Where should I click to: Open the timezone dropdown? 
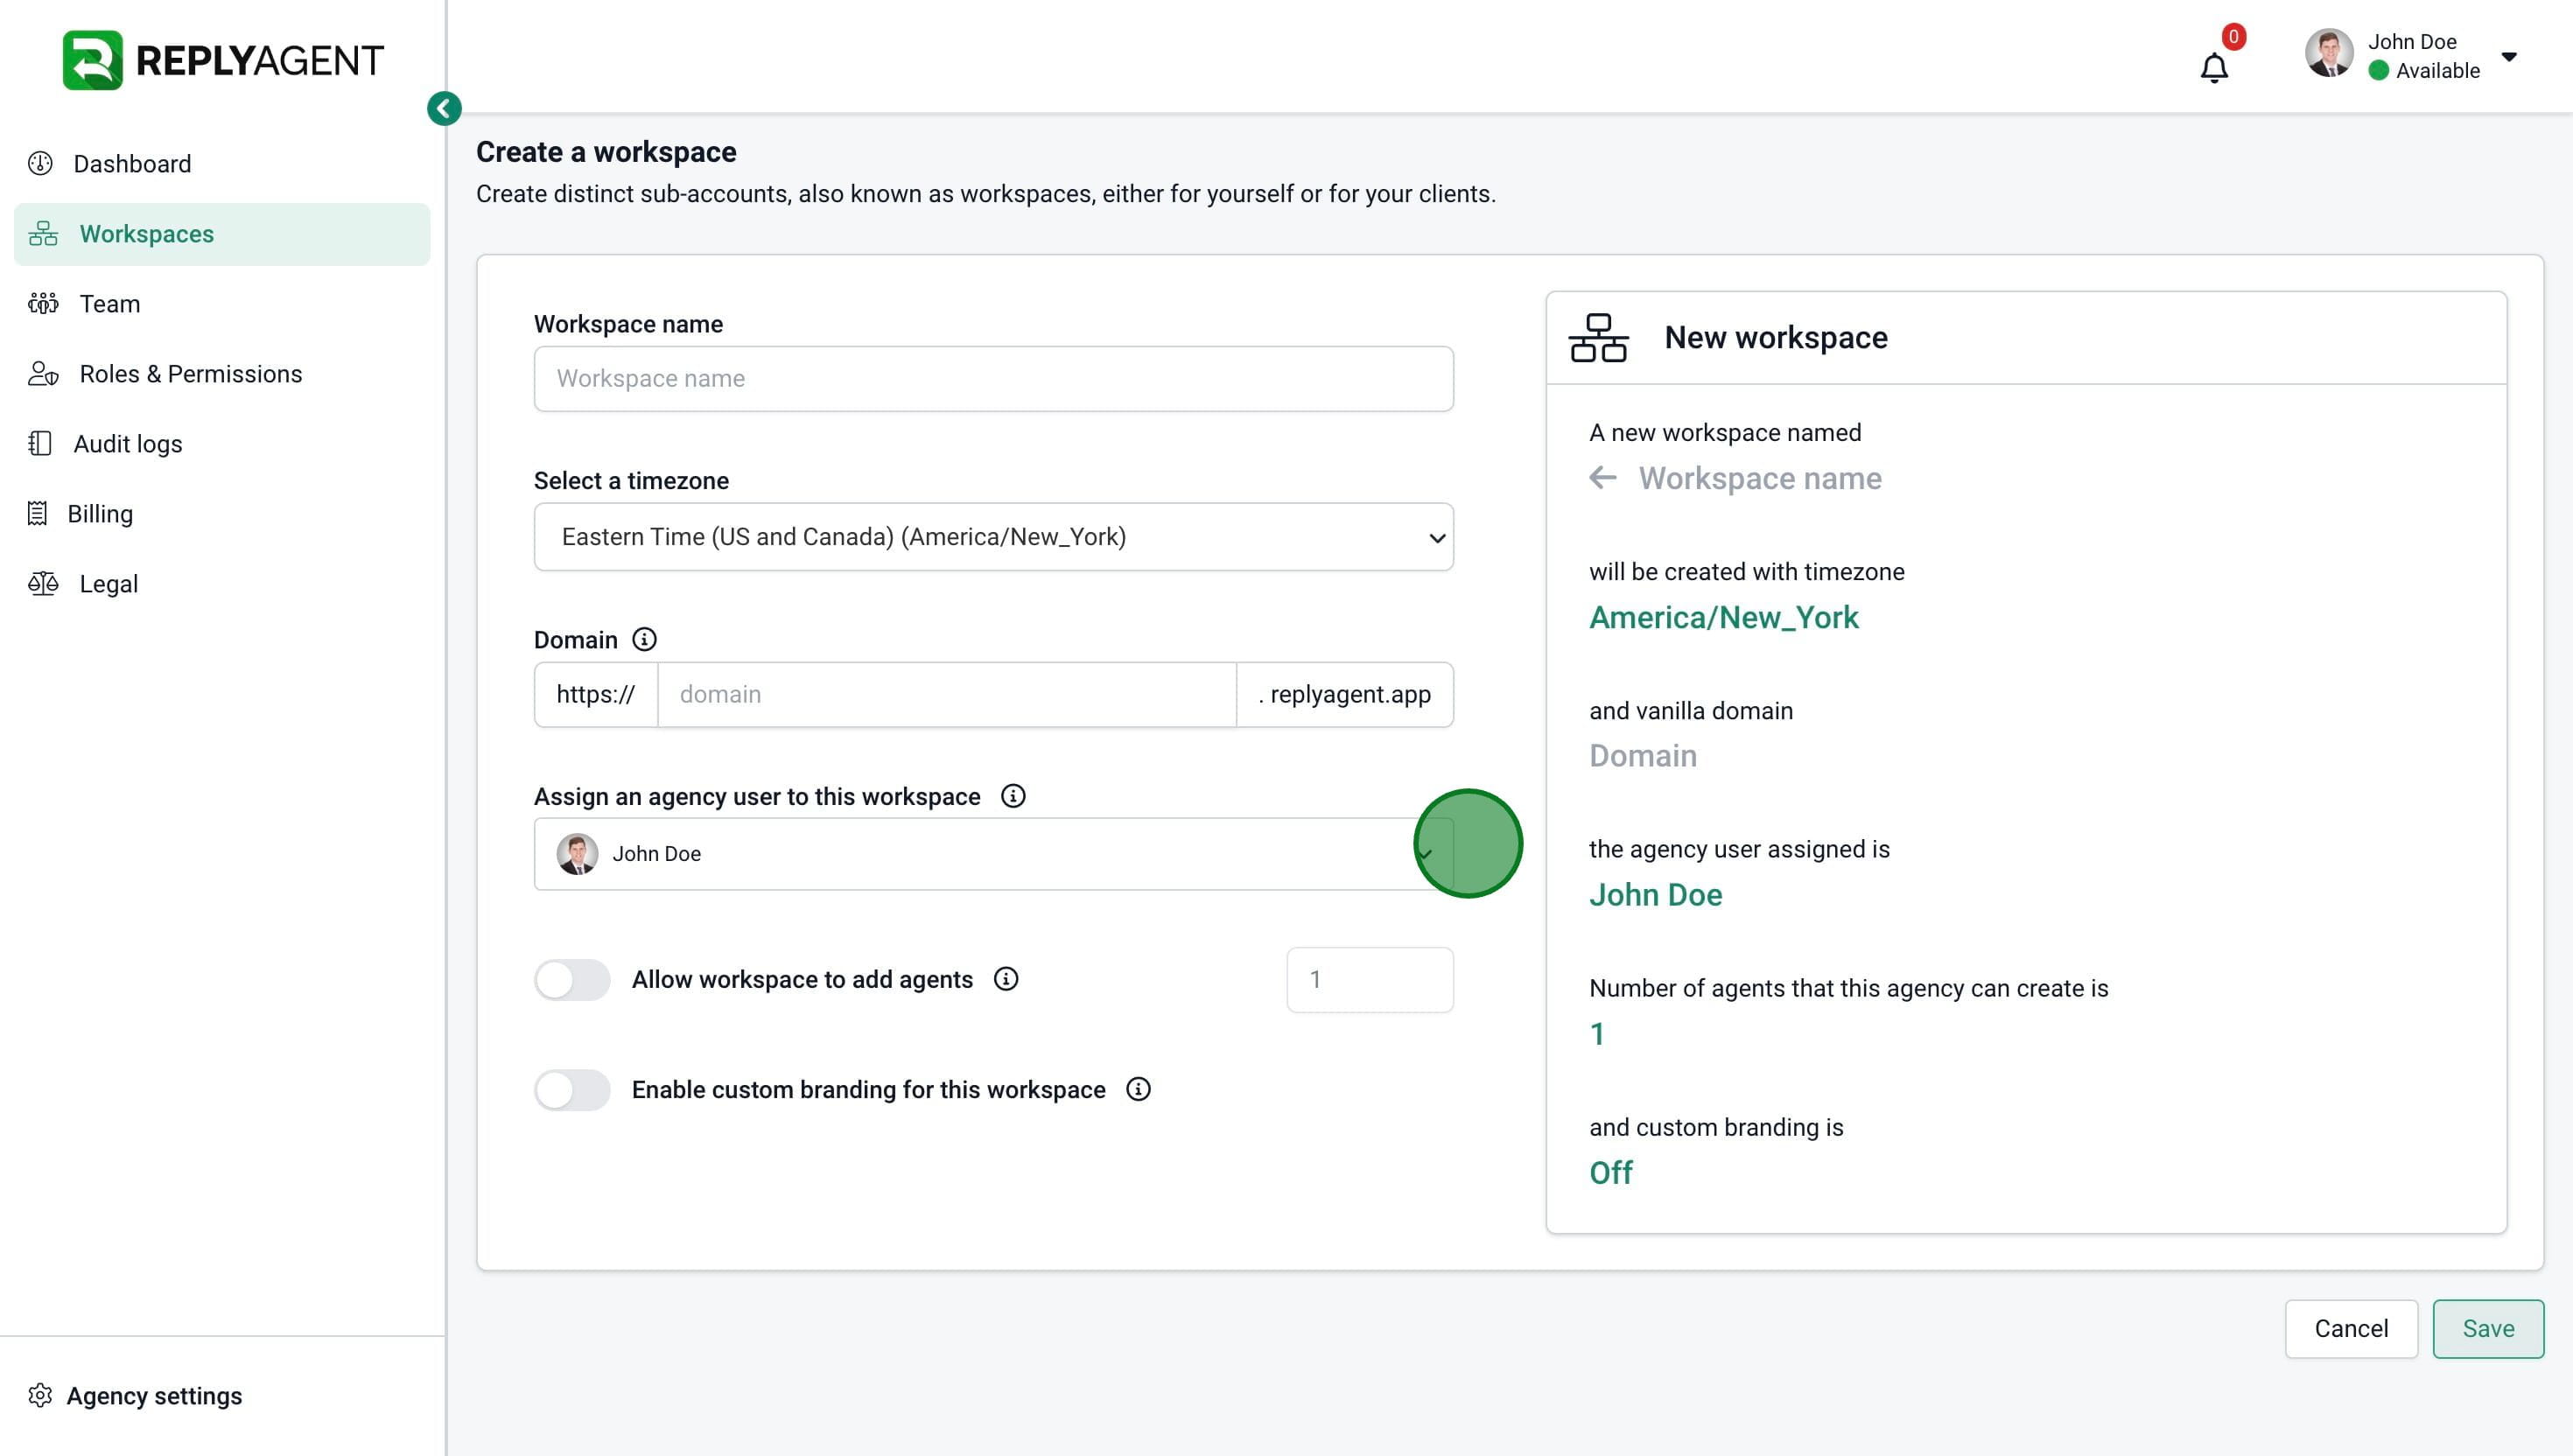(x=992, y=537)
